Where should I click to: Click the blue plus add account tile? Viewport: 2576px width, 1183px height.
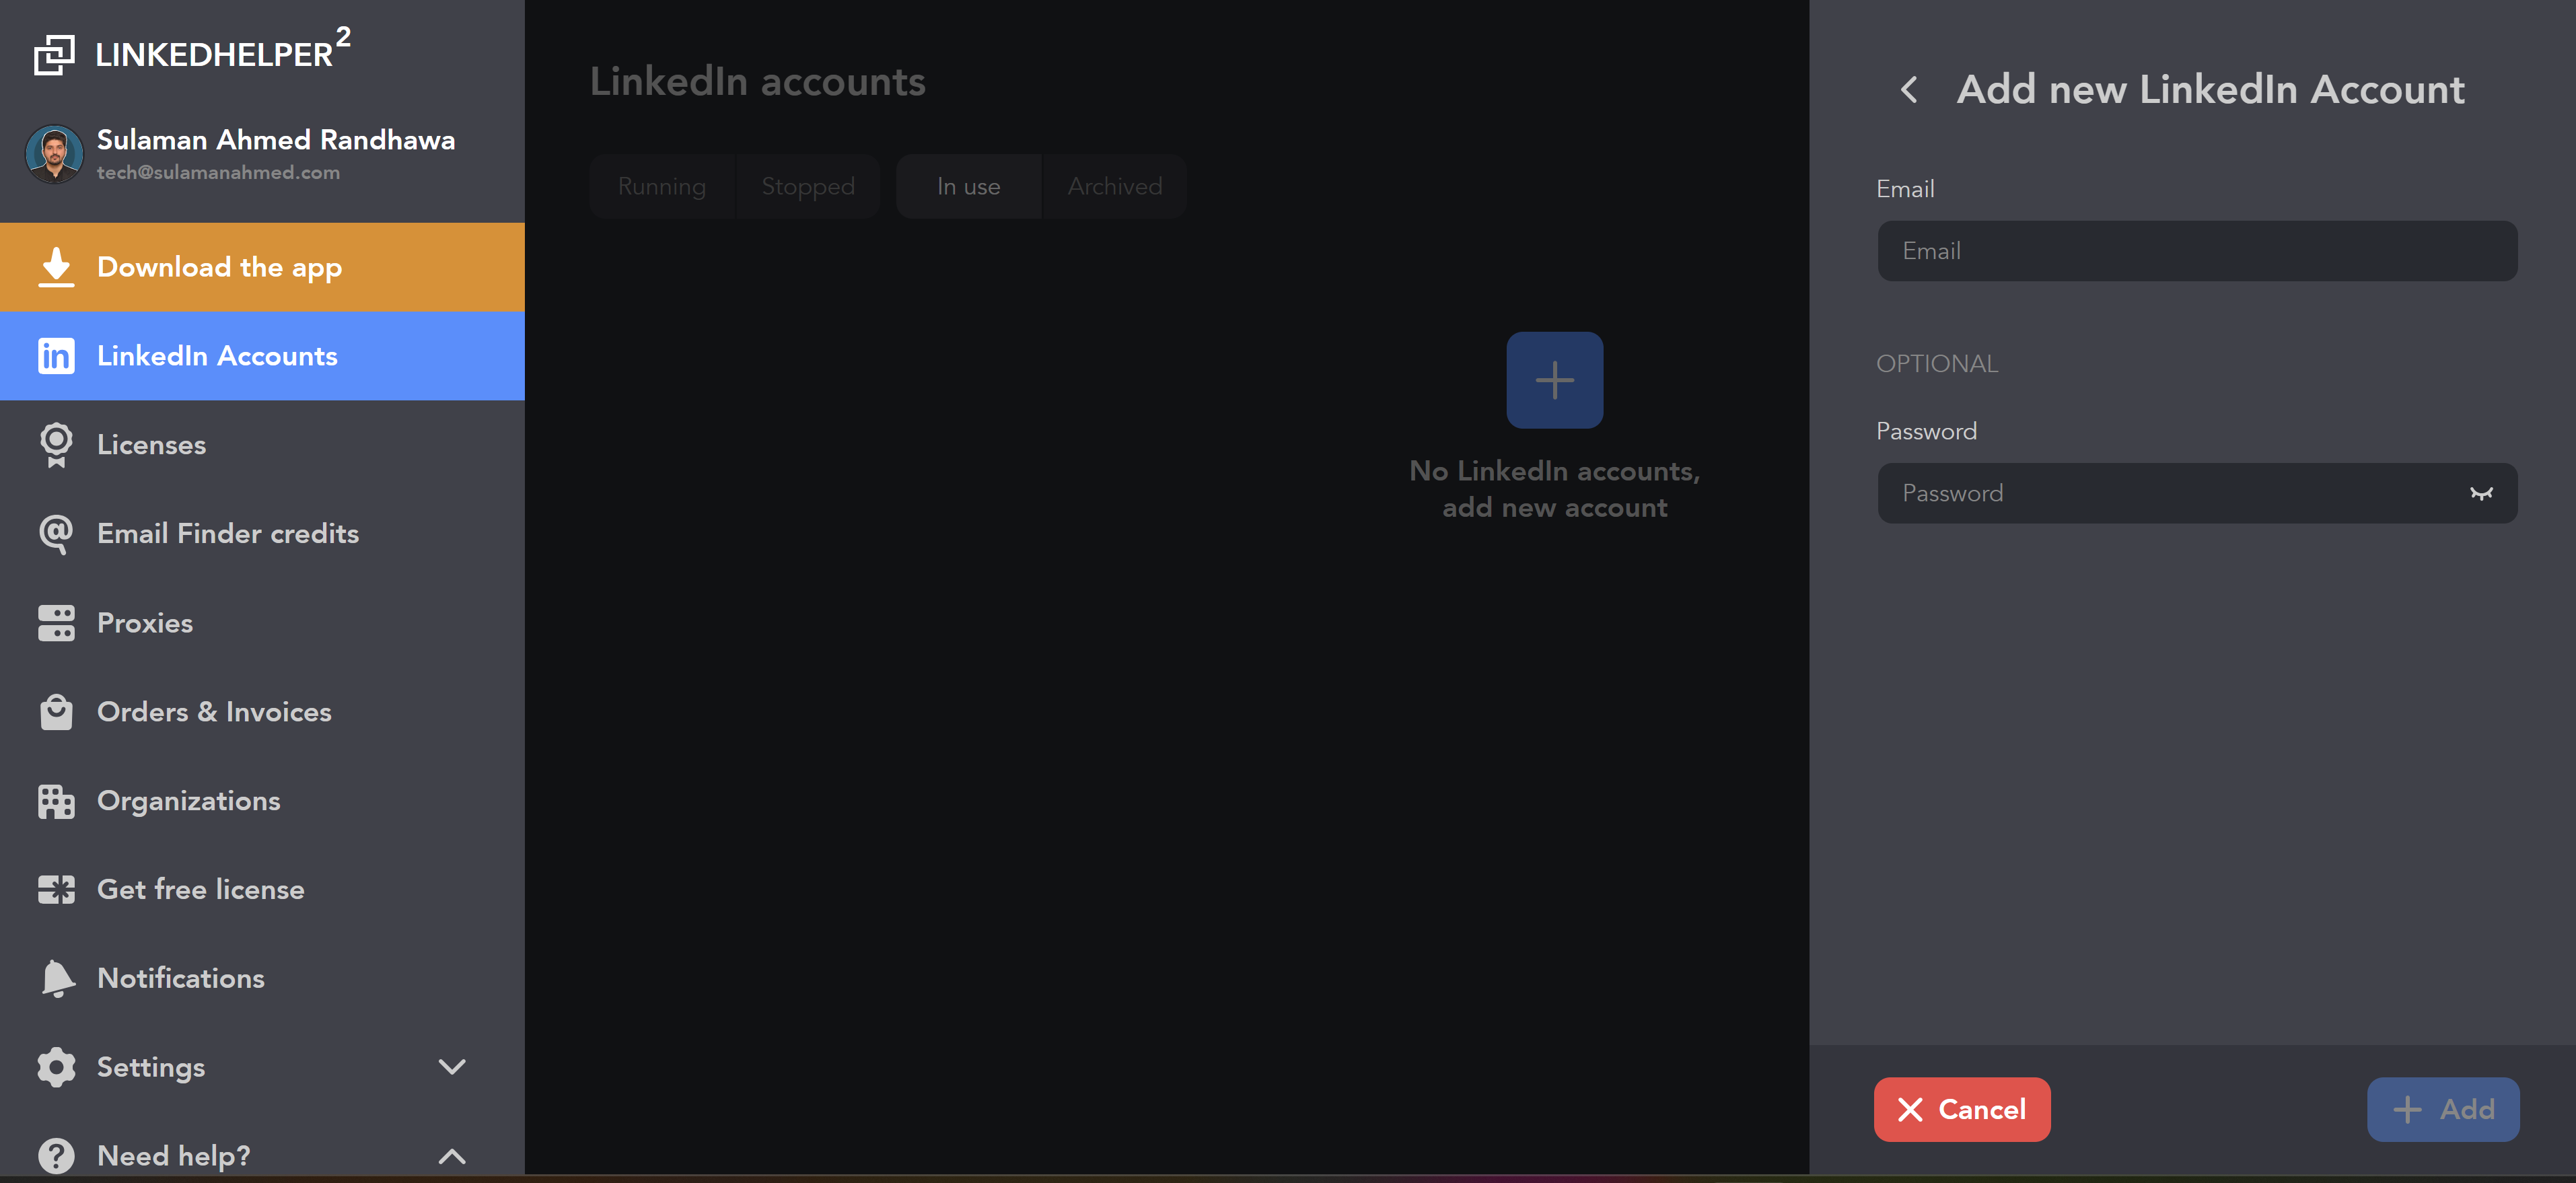click(1554, 380)
